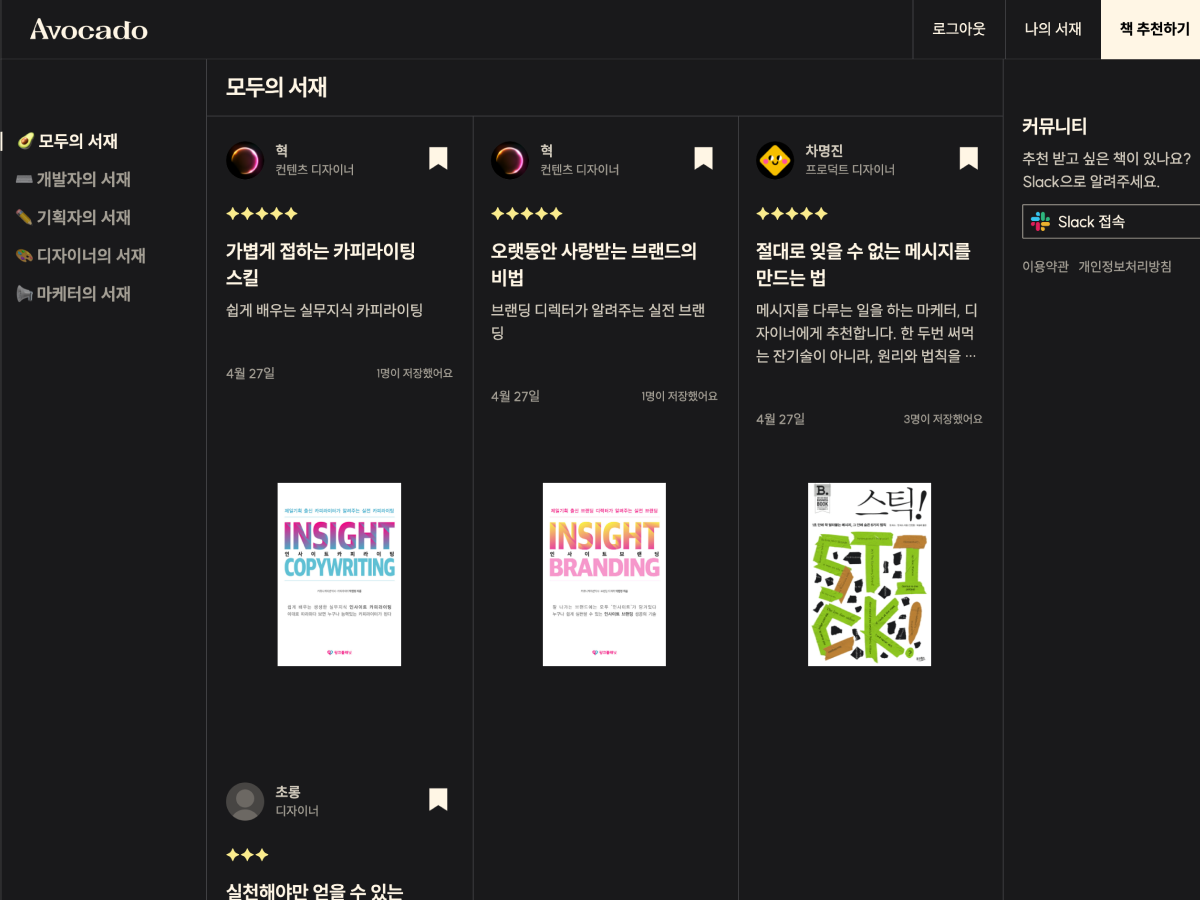
Task: Select 디자이너의 서재 category
Action: click(x=91, y=255)
